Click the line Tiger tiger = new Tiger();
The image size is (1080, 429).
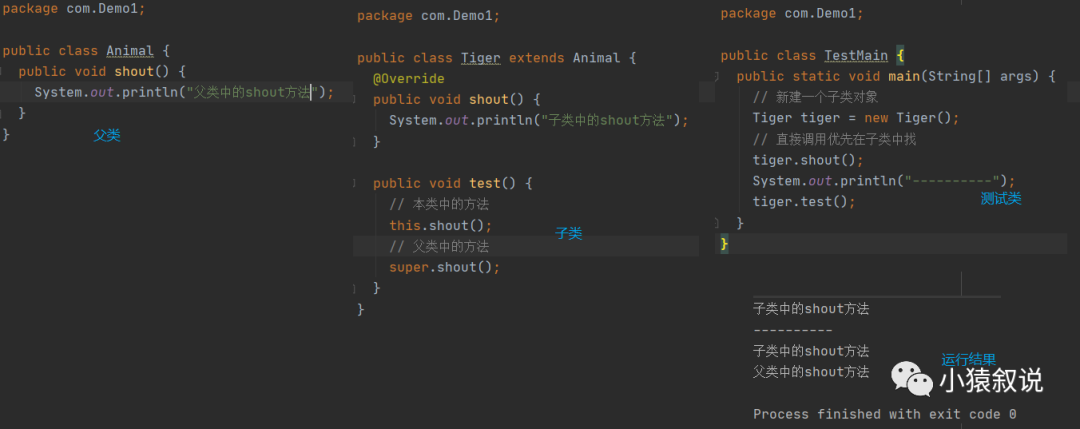[856, 118]
